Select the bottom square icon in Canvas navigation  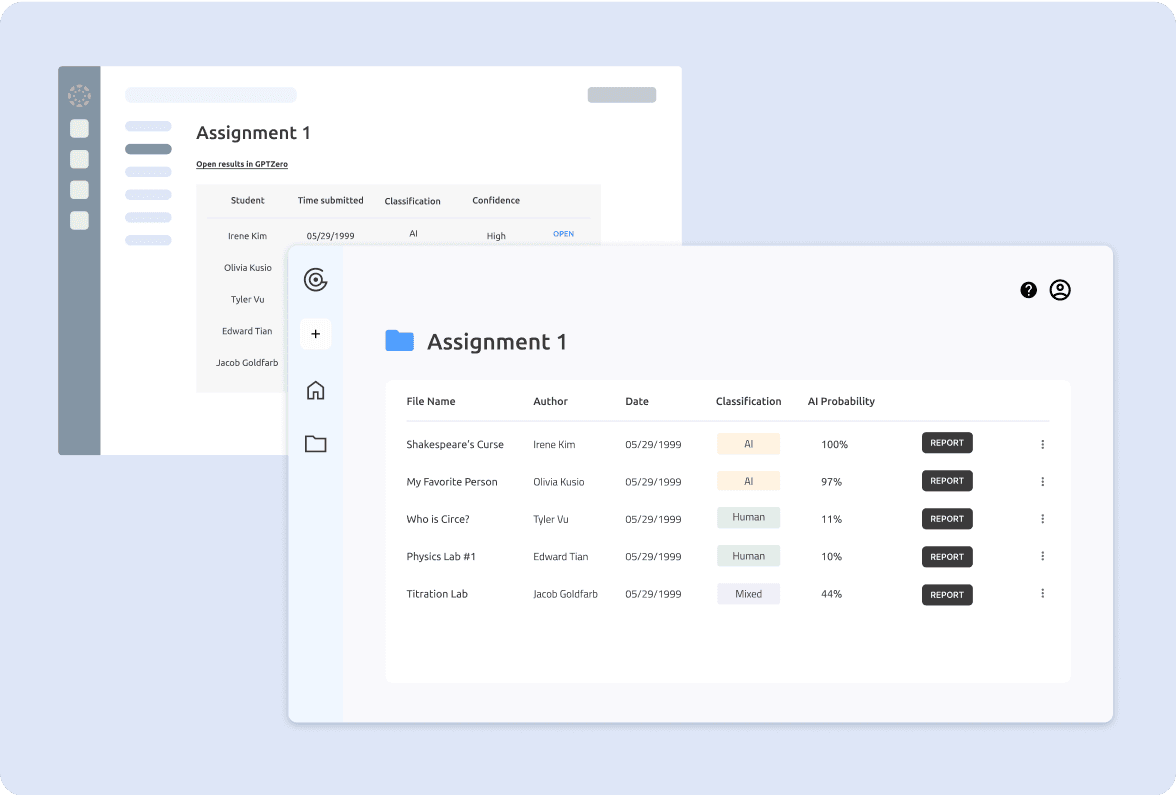click(79, 220)
